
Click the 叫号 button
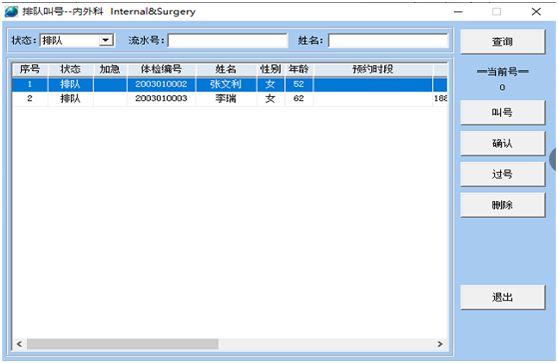(502, 112)
